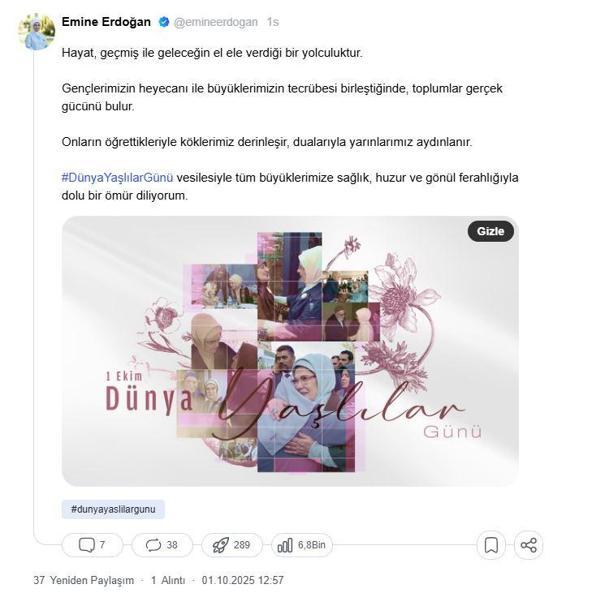Click the 289 boost count
The image size is (605, 593).
coord(242,545)
